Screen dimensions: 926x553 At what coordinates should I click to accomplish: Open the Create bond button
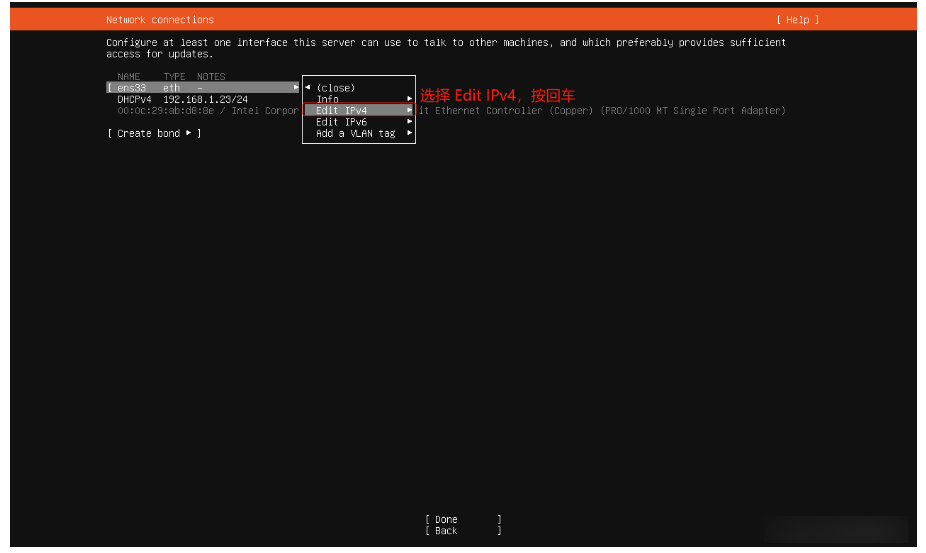coord(154,134)
